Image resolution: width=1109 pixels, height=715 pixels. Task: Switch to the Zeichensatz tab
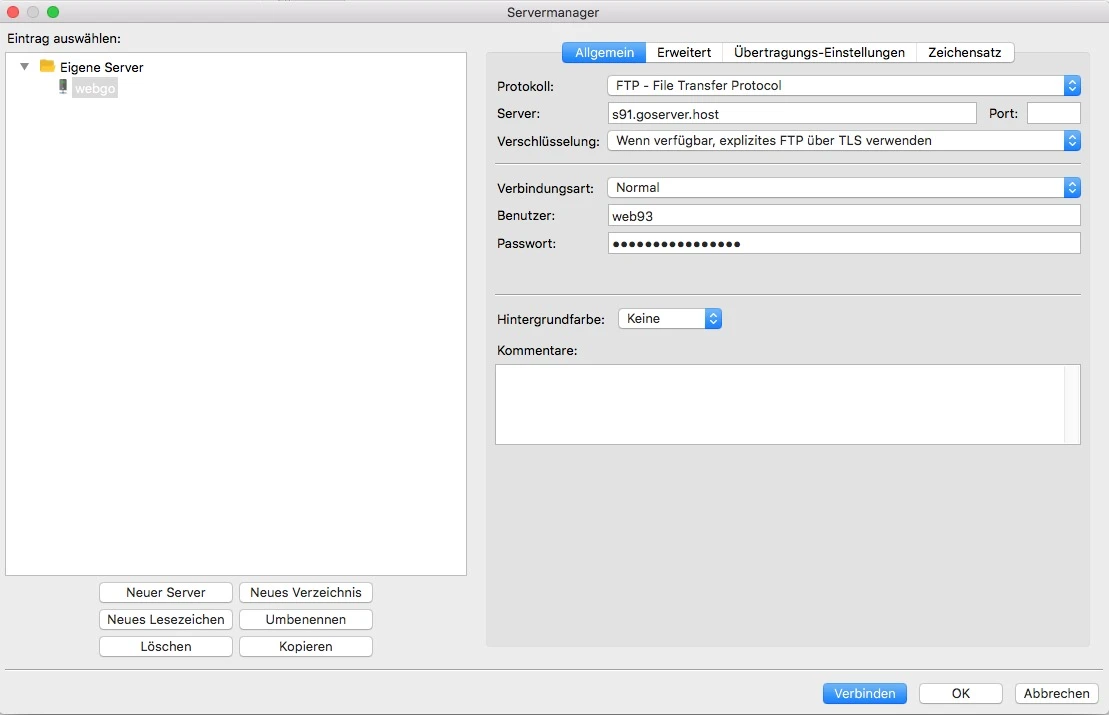point(965,51)
